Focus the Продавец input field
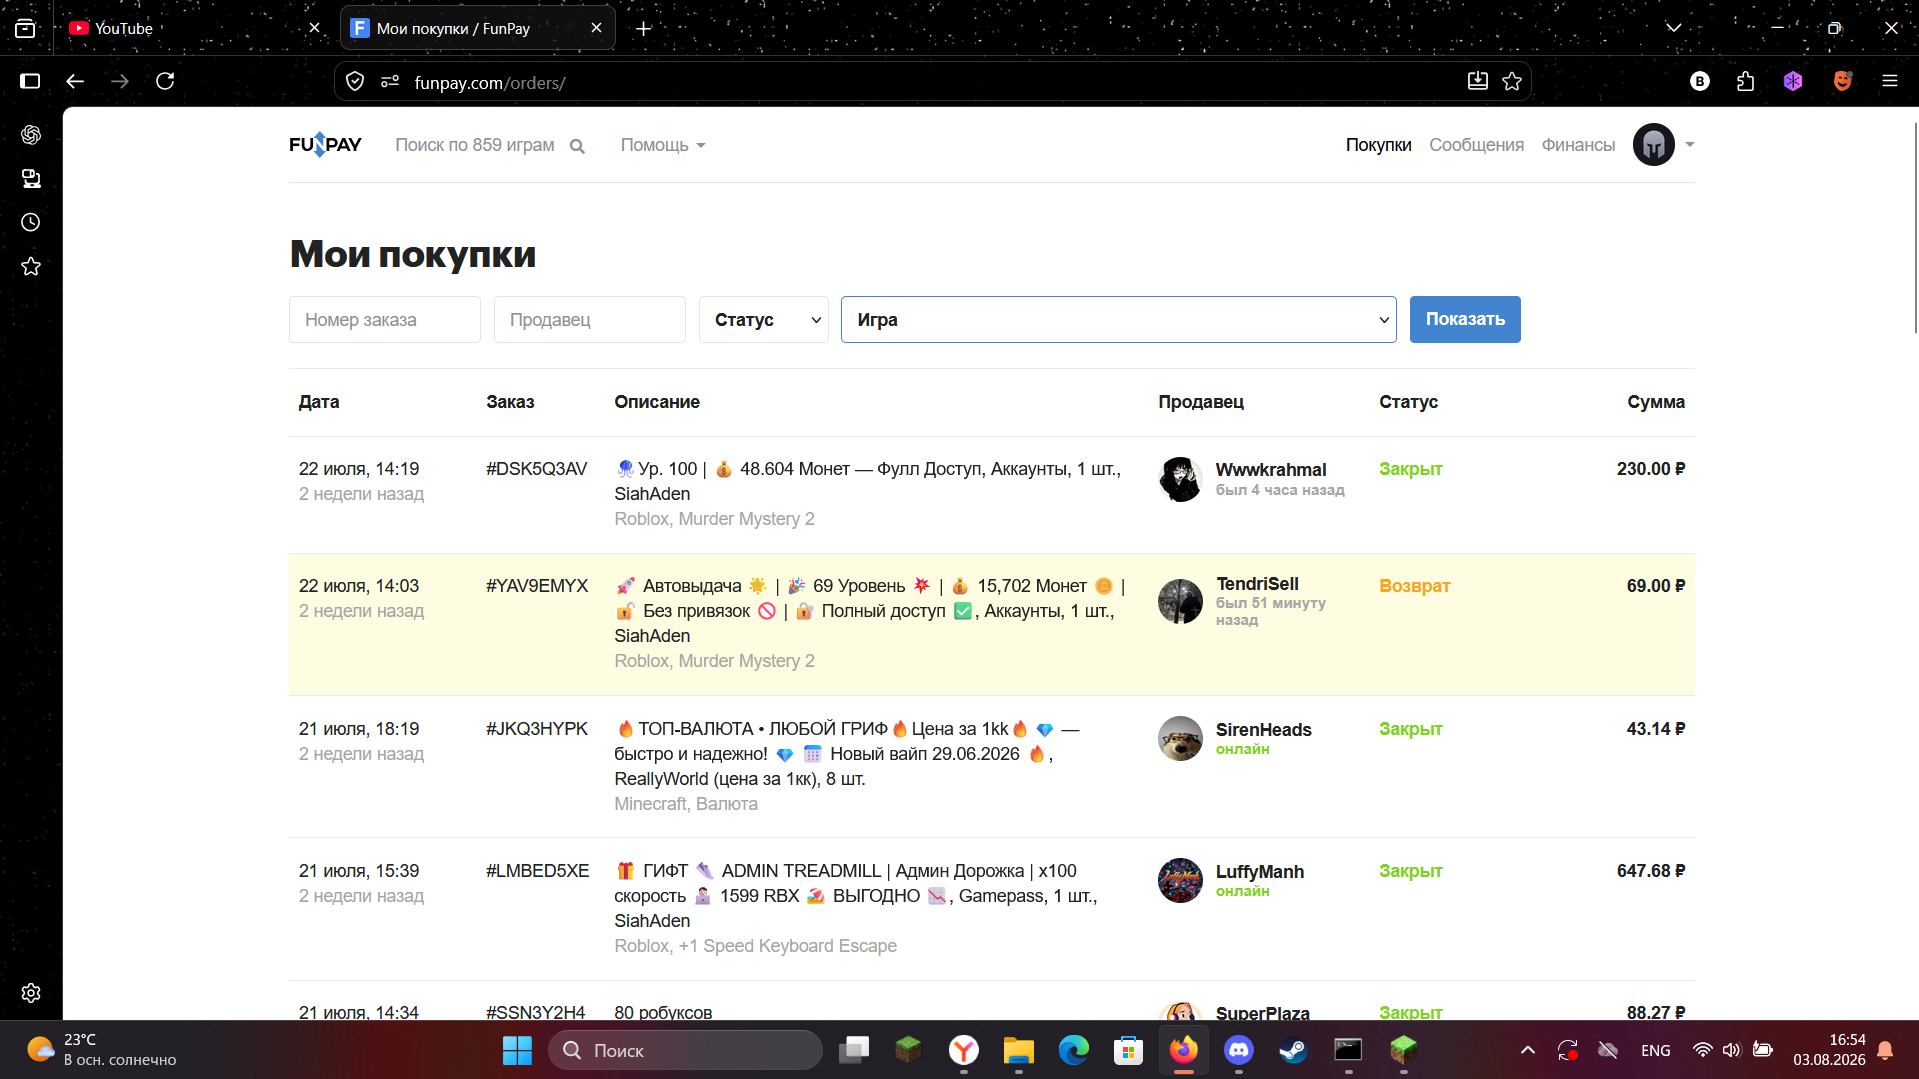Viewport: 1919px width, 1079px height. [590, 320]
